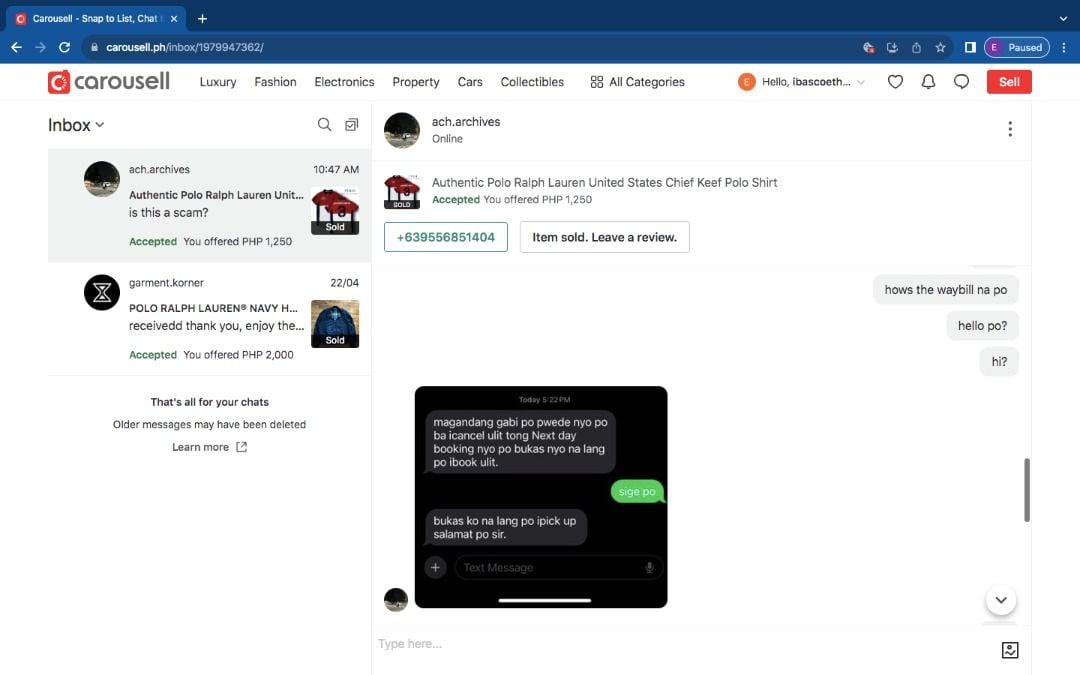The image size is (1080, 675).
Task: Click the 'hello po?' message
Action: point(982,326)
